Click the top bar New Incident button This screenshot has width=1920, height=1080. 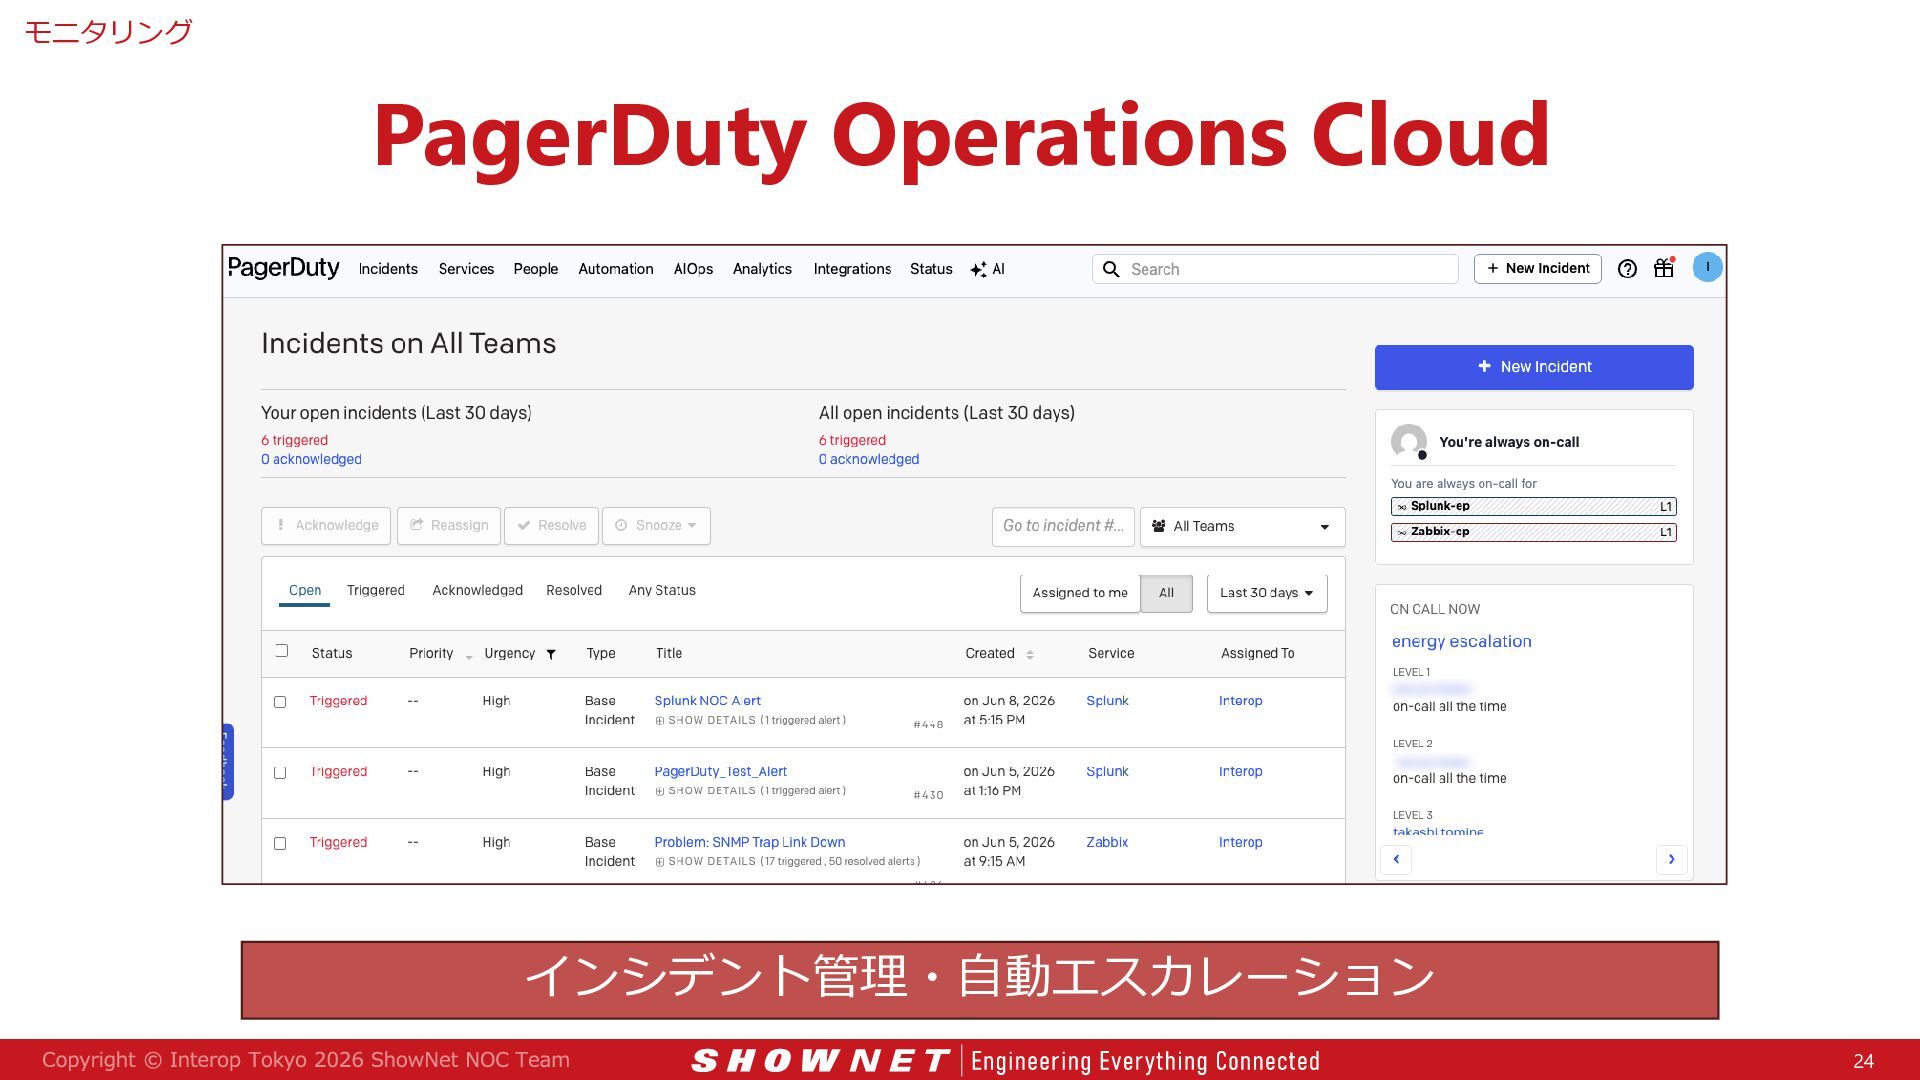(x=1537, y=269)
